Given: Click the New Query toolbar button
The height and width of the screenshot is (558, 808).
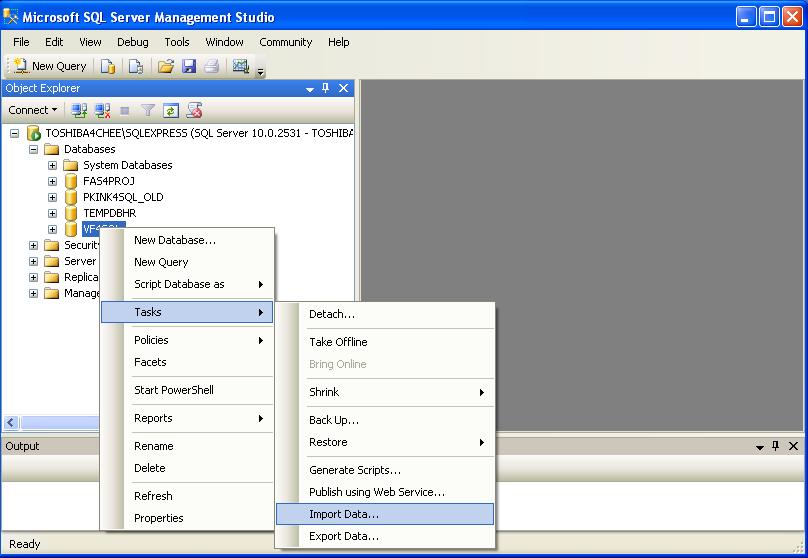Looking at the screenshot, I should click(x=49, y=66).
